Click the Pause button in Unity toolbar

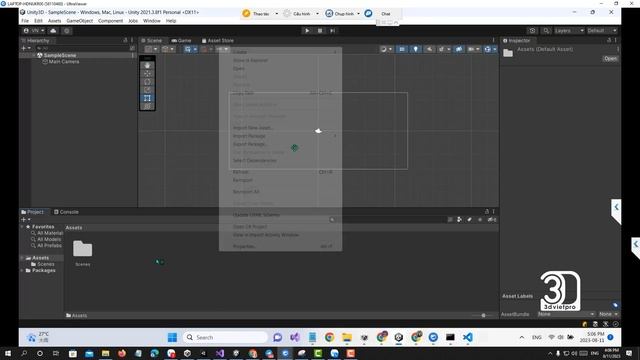(320, 31)
